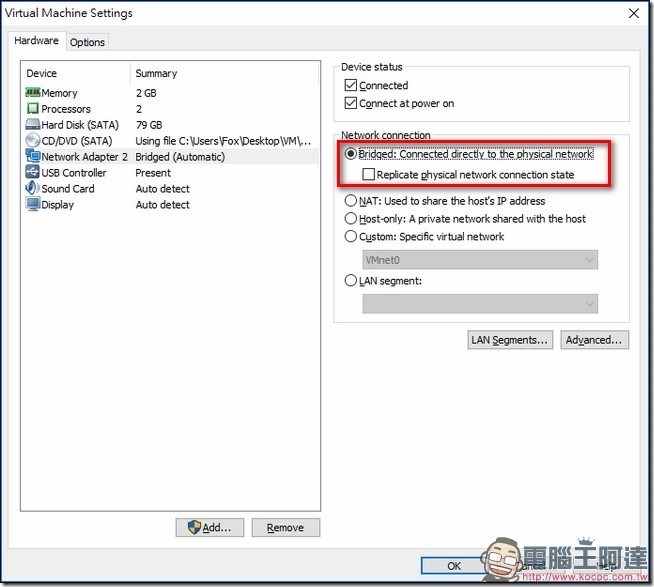Screen dimensions: 654x587
Task: Click the Processors icon in device list
Action: [x=33, y=108]
